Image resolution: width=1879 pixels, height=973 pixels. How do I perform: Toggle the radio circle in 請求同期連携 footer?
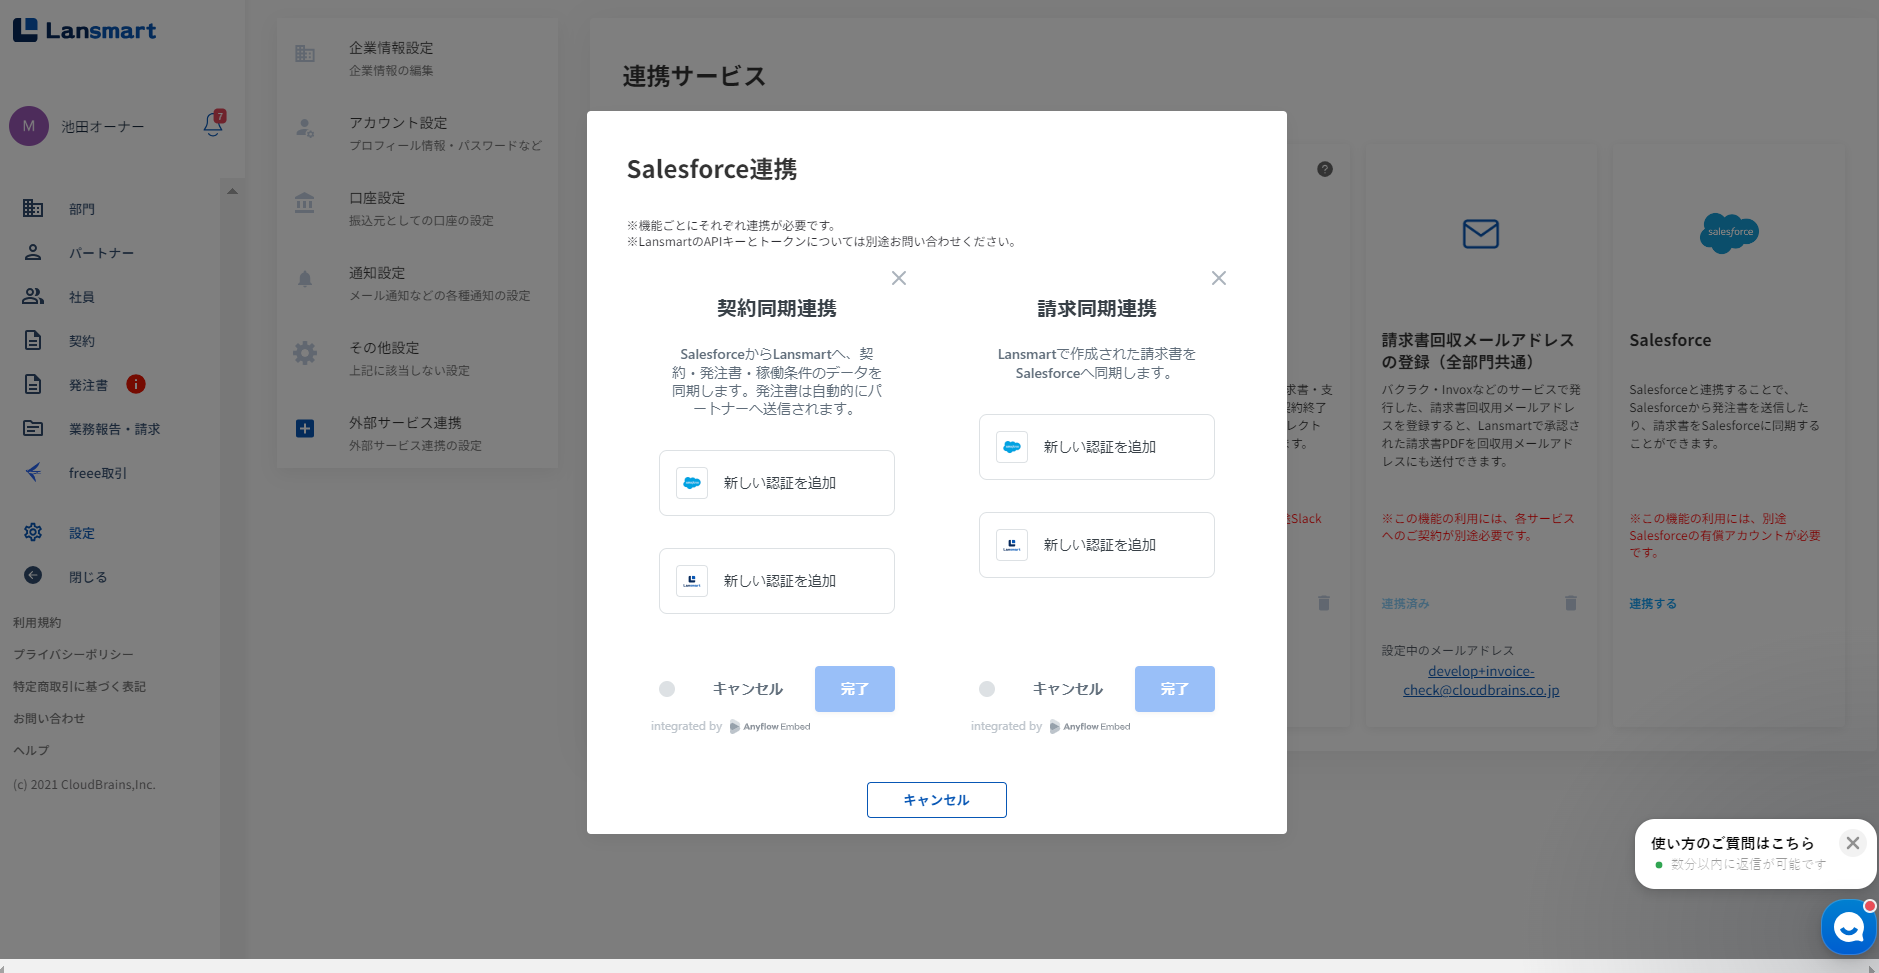(987, 689)
